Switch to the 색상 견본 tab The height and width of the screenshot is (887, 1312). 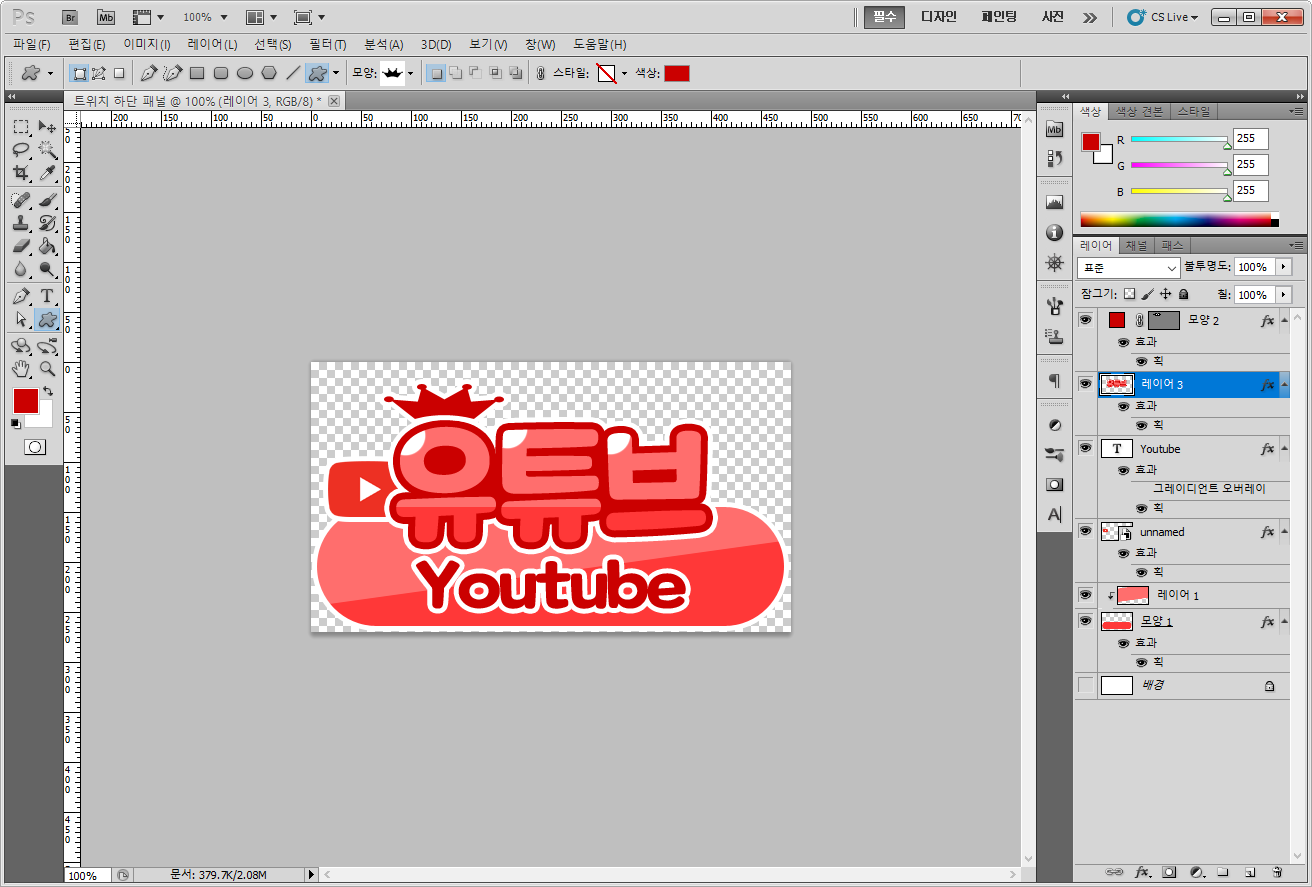tap(1139, 111)
